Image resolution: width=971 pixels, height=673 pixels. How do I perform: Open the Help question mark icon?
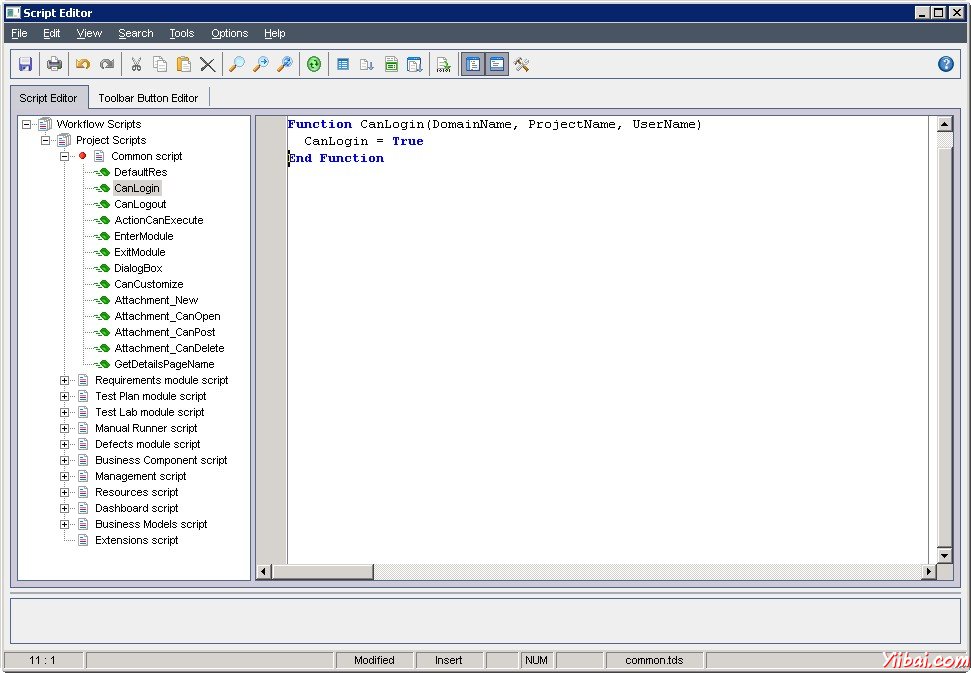click(x=945, y=64)
